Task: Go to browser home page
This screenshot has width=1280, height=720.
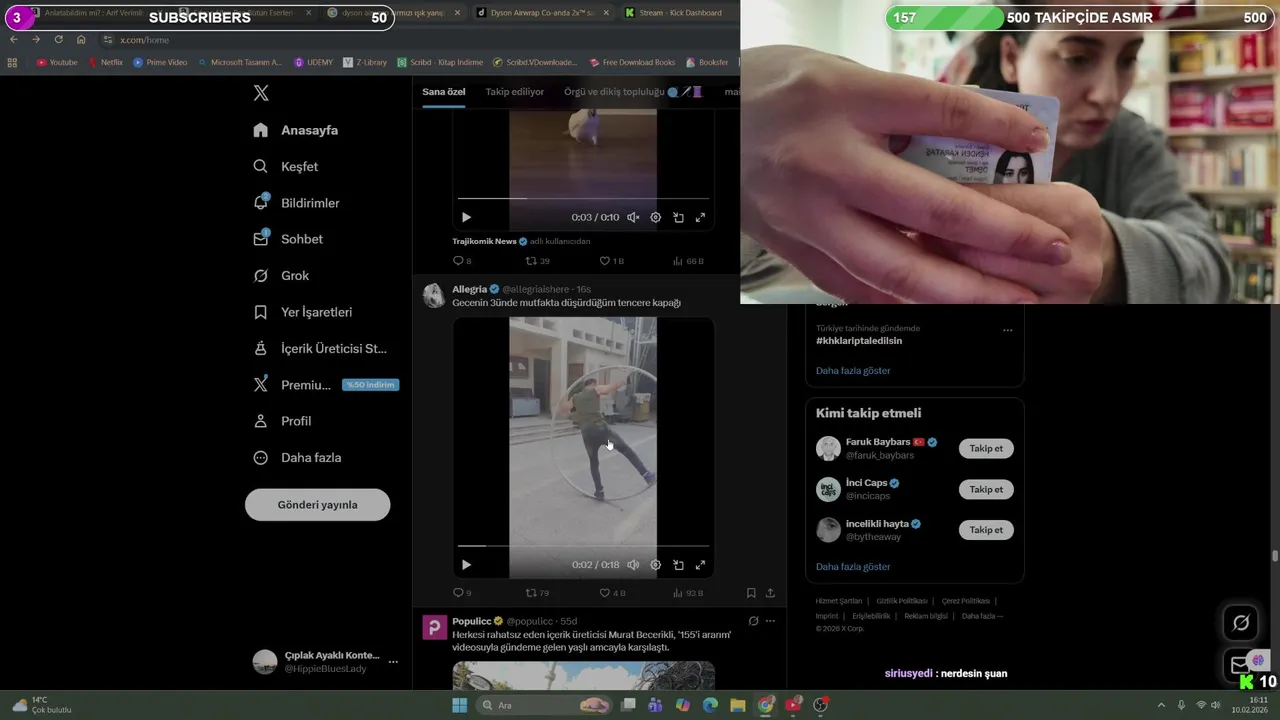Action: [81, 39]
